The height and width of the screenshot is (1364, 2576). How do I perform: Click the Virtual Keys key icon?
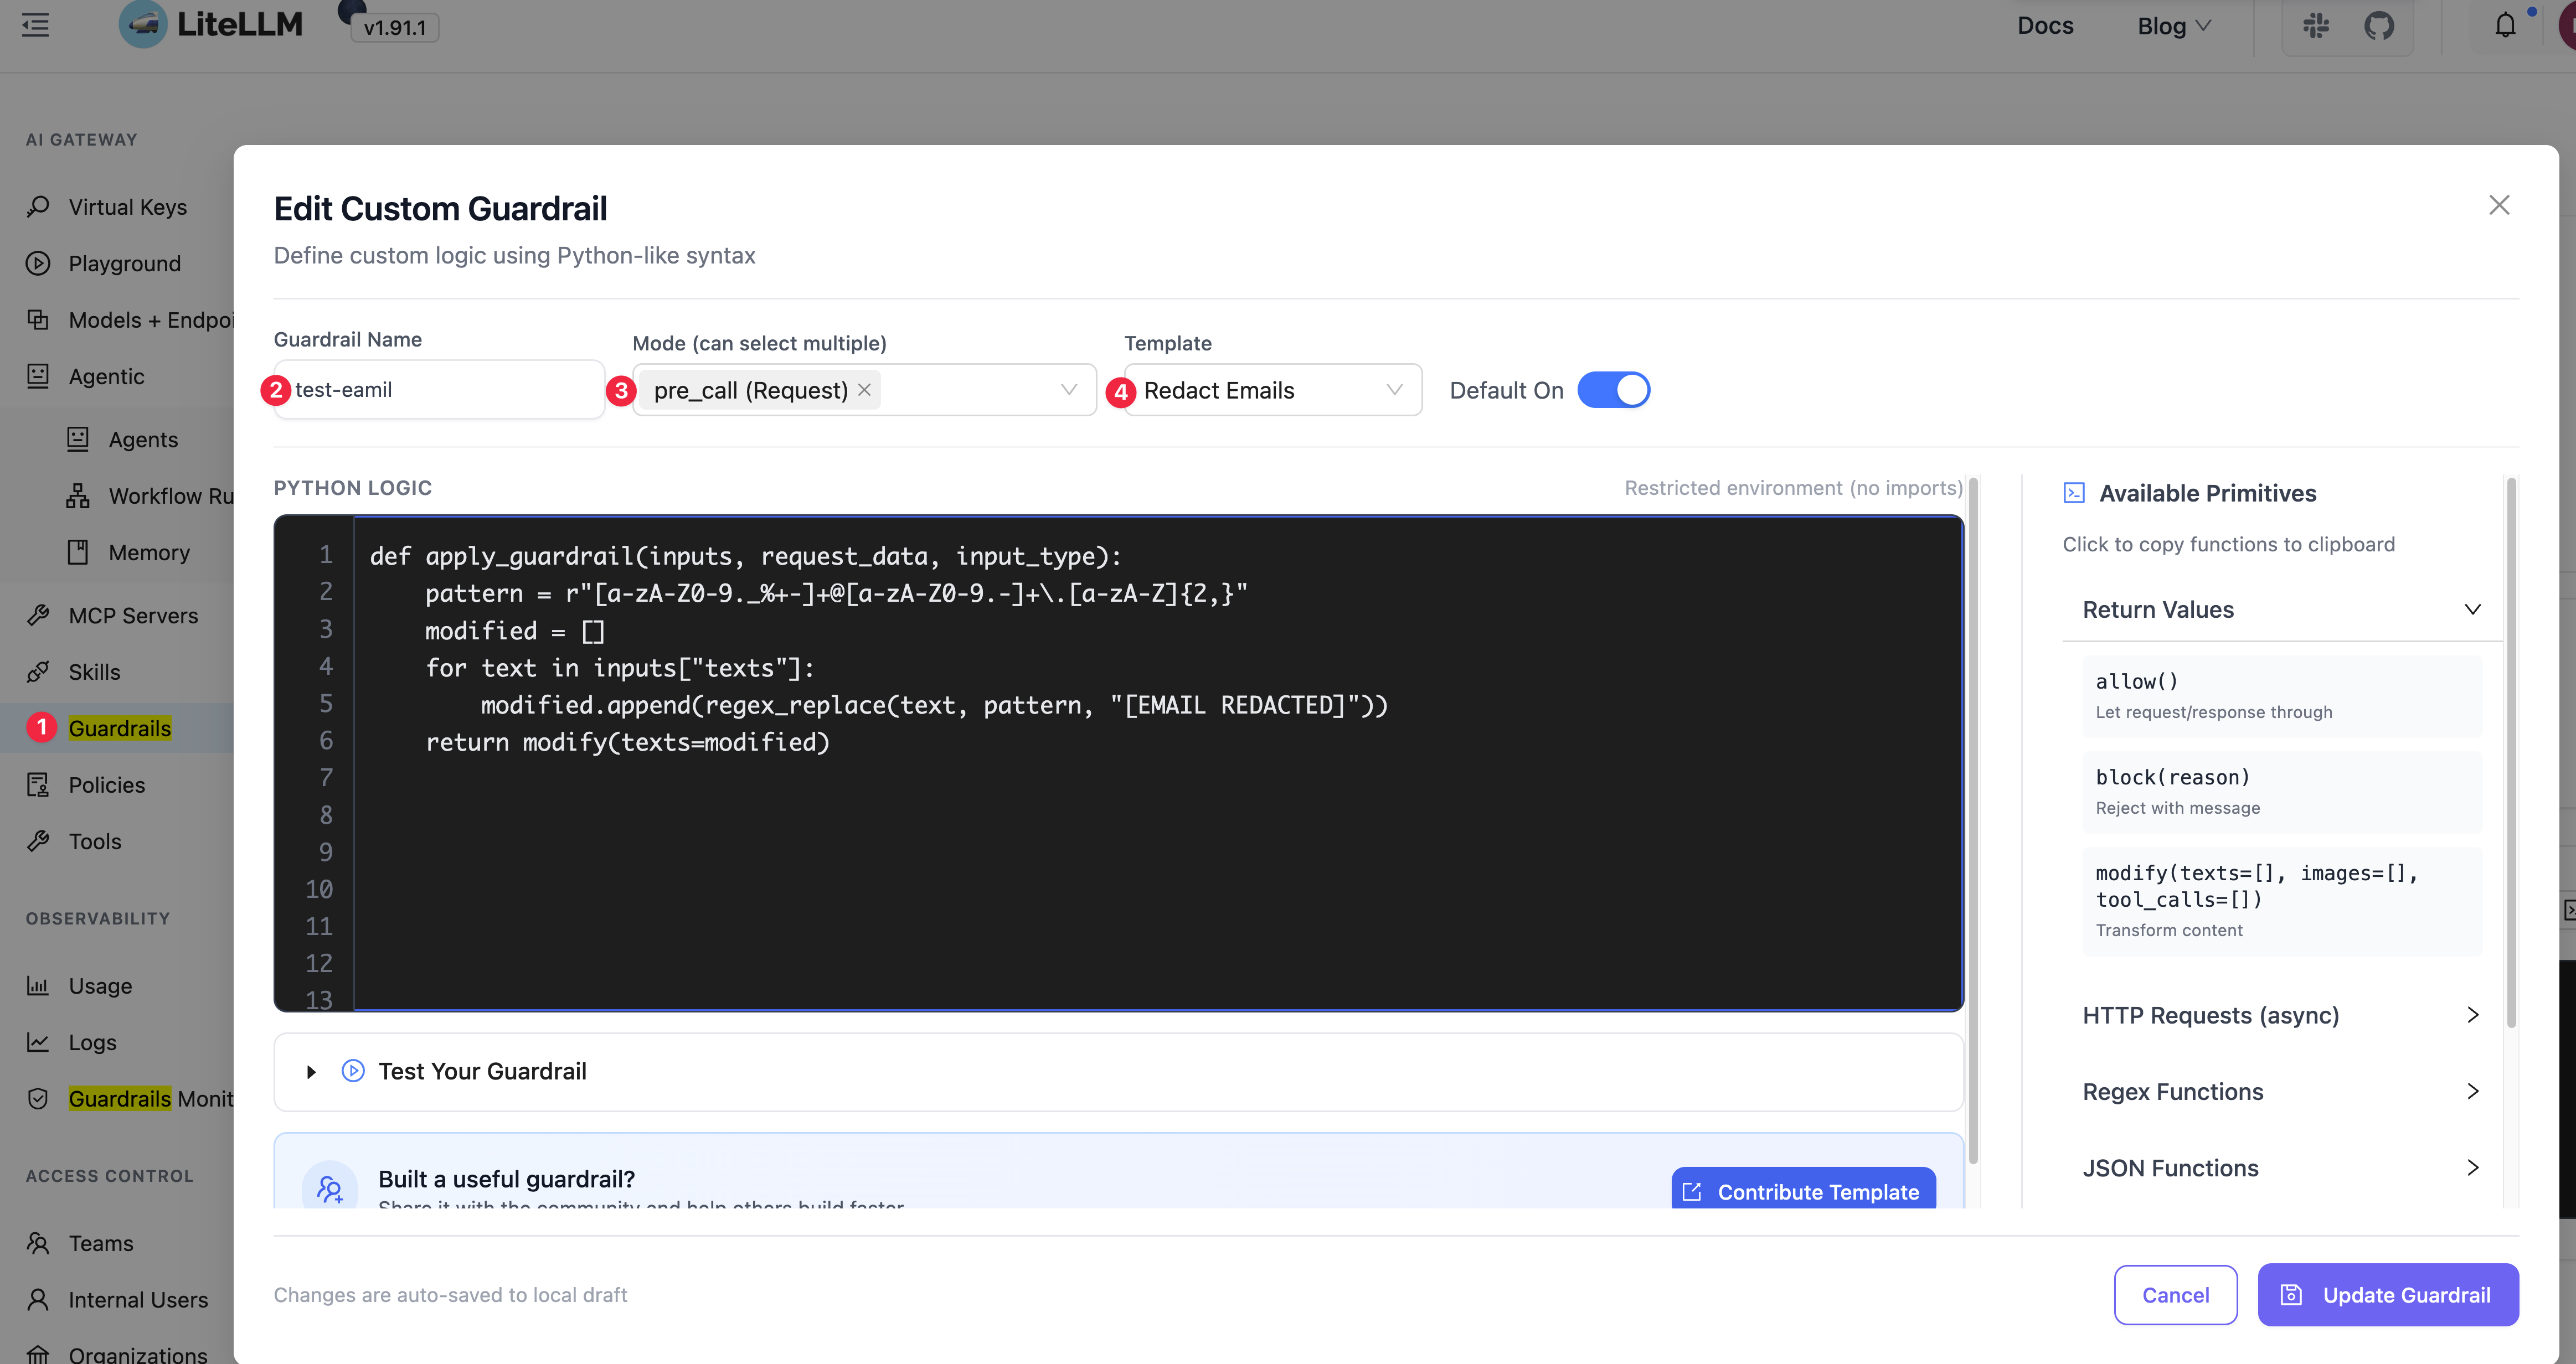pos(38,207)
